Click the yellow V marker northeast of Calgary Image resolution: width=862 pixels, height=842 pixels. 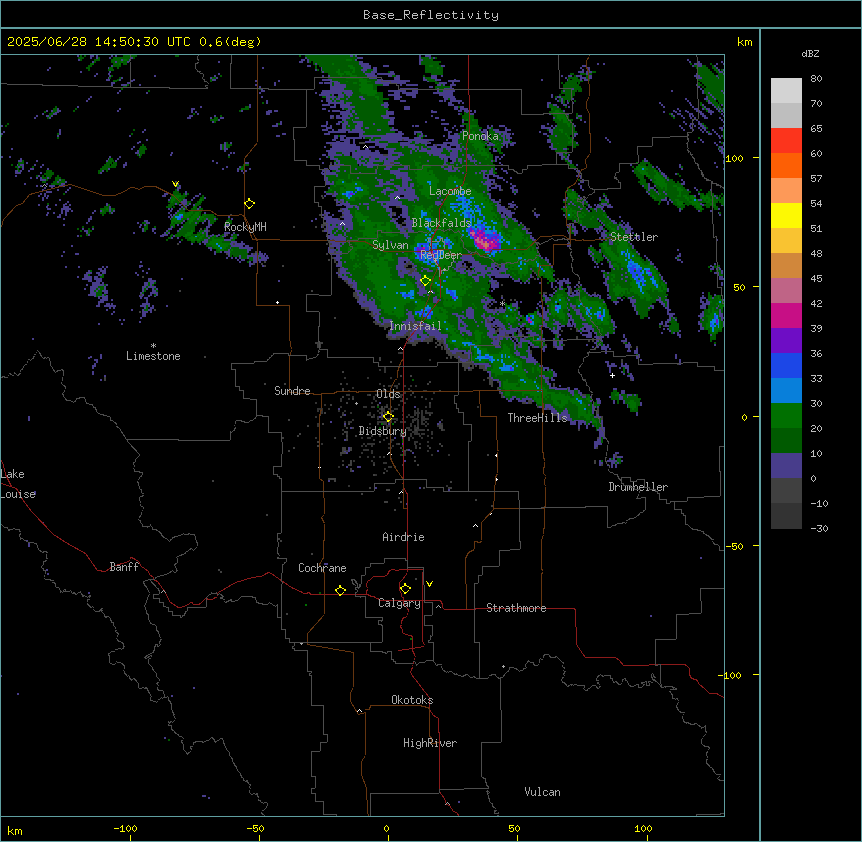click(429, 584)
